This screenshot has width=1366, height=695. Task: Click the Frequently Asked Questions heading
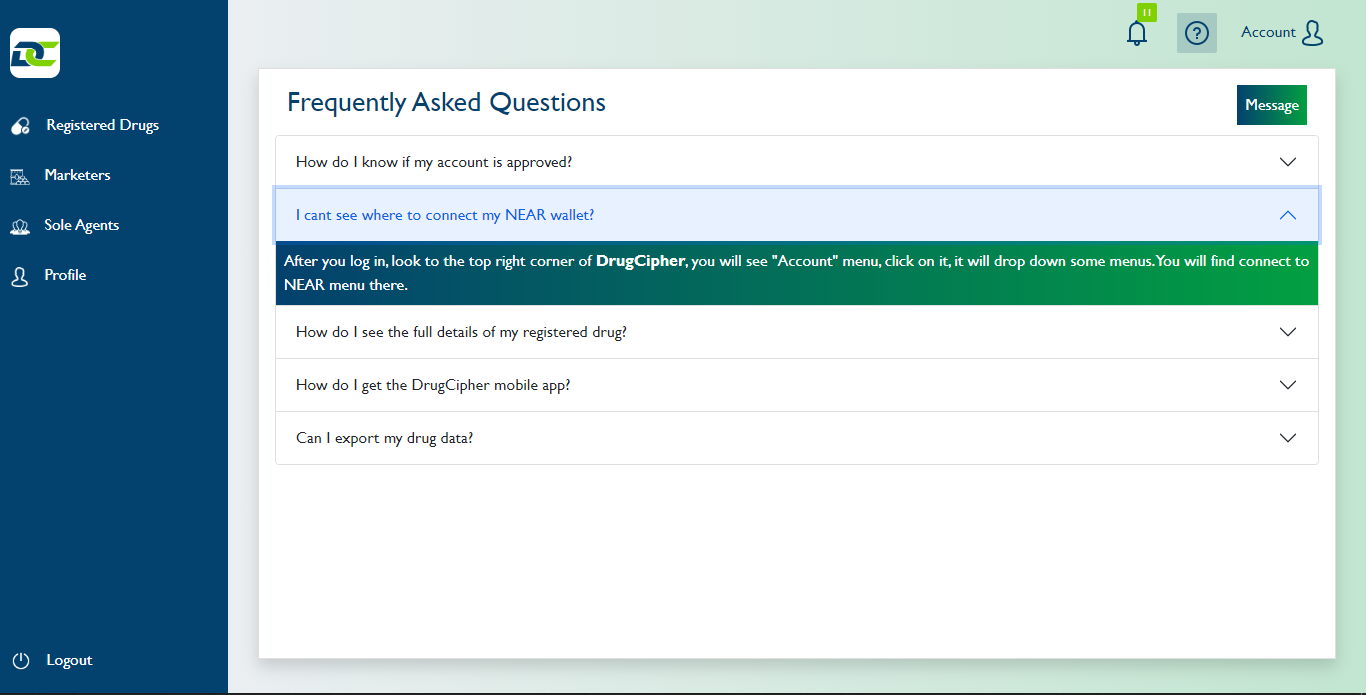pyautogui.click(x=446, y=103)
